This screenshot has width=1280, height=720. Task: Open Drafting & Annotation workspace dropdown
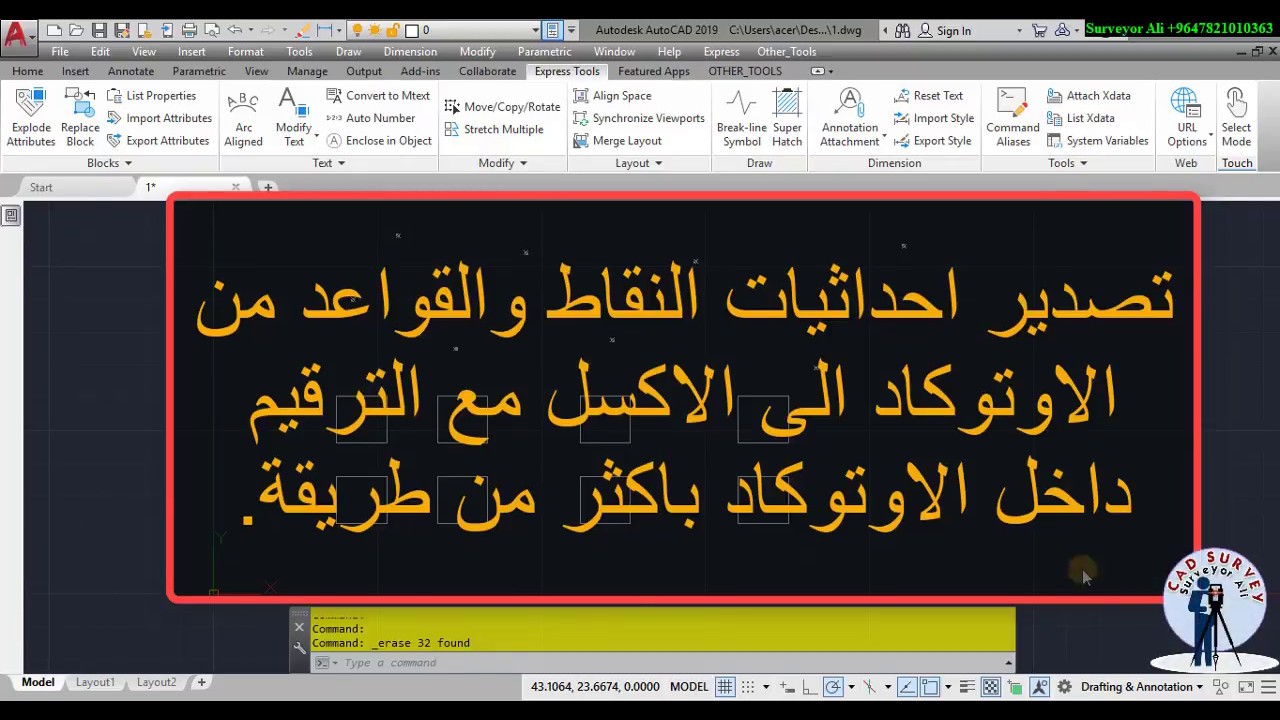(x=1142, y=687)
